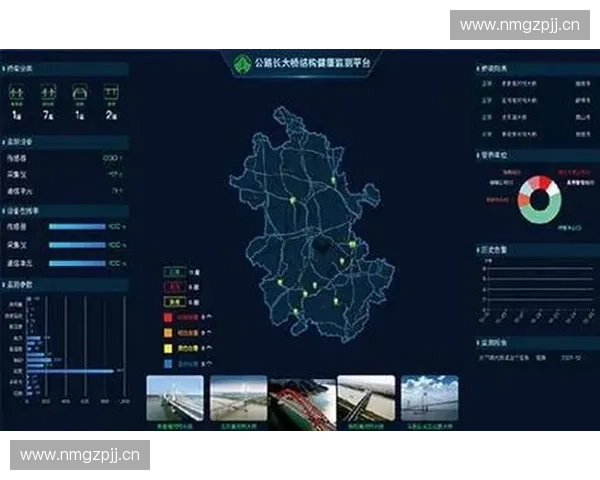The width and height of the screenshot is (600, 480).
Task: Open the red arch bridge thumbnail
Action: tap(302, 403)
